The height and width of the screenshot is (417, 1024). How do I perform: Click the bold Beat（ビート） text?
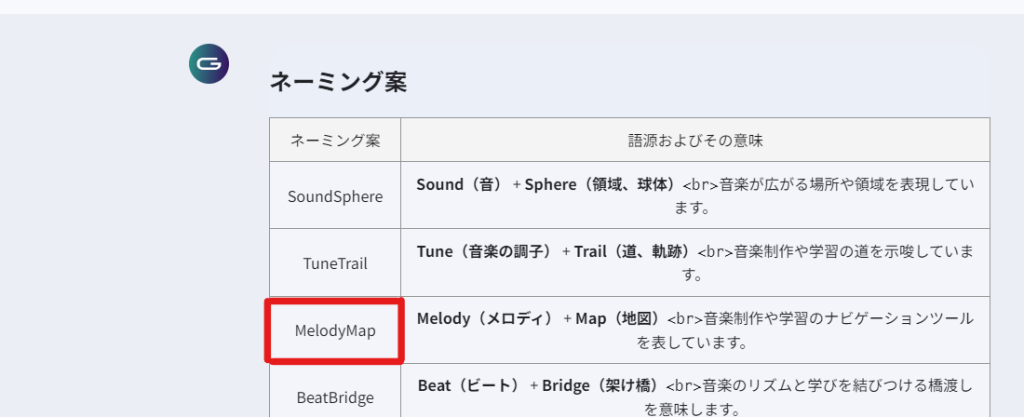click(468, 385)
